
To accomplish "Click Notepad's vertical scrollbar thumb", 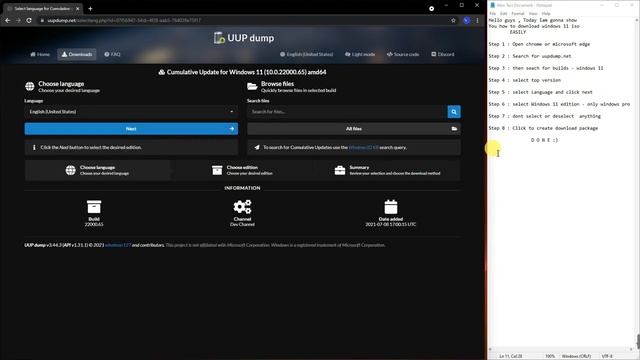I will pos(638,341).
